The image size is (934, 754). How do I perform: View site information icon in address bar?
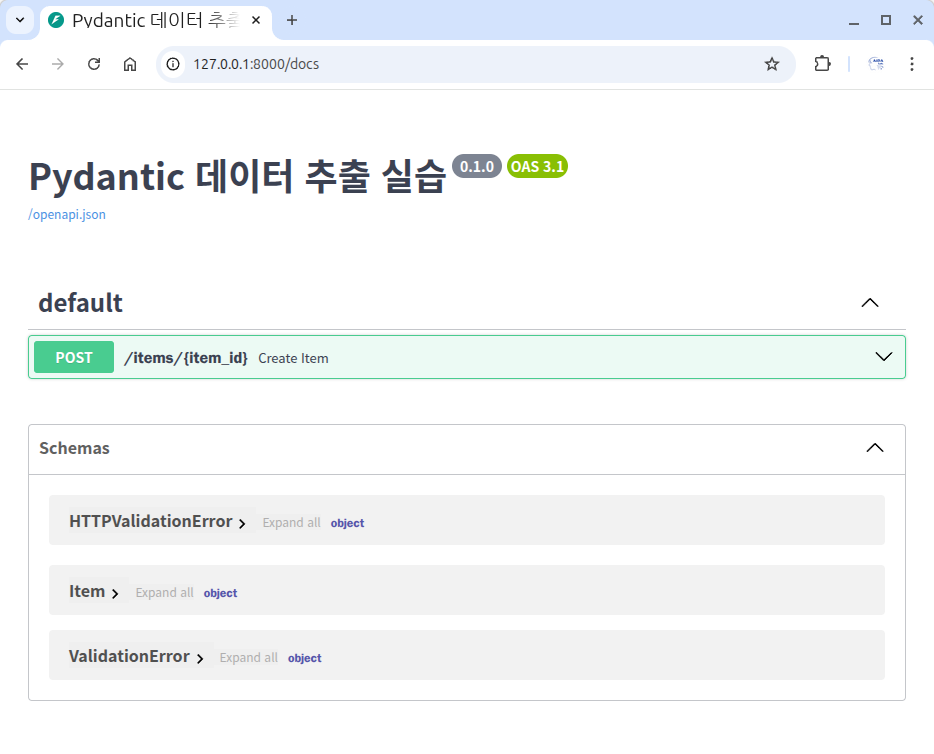[173, 64]
